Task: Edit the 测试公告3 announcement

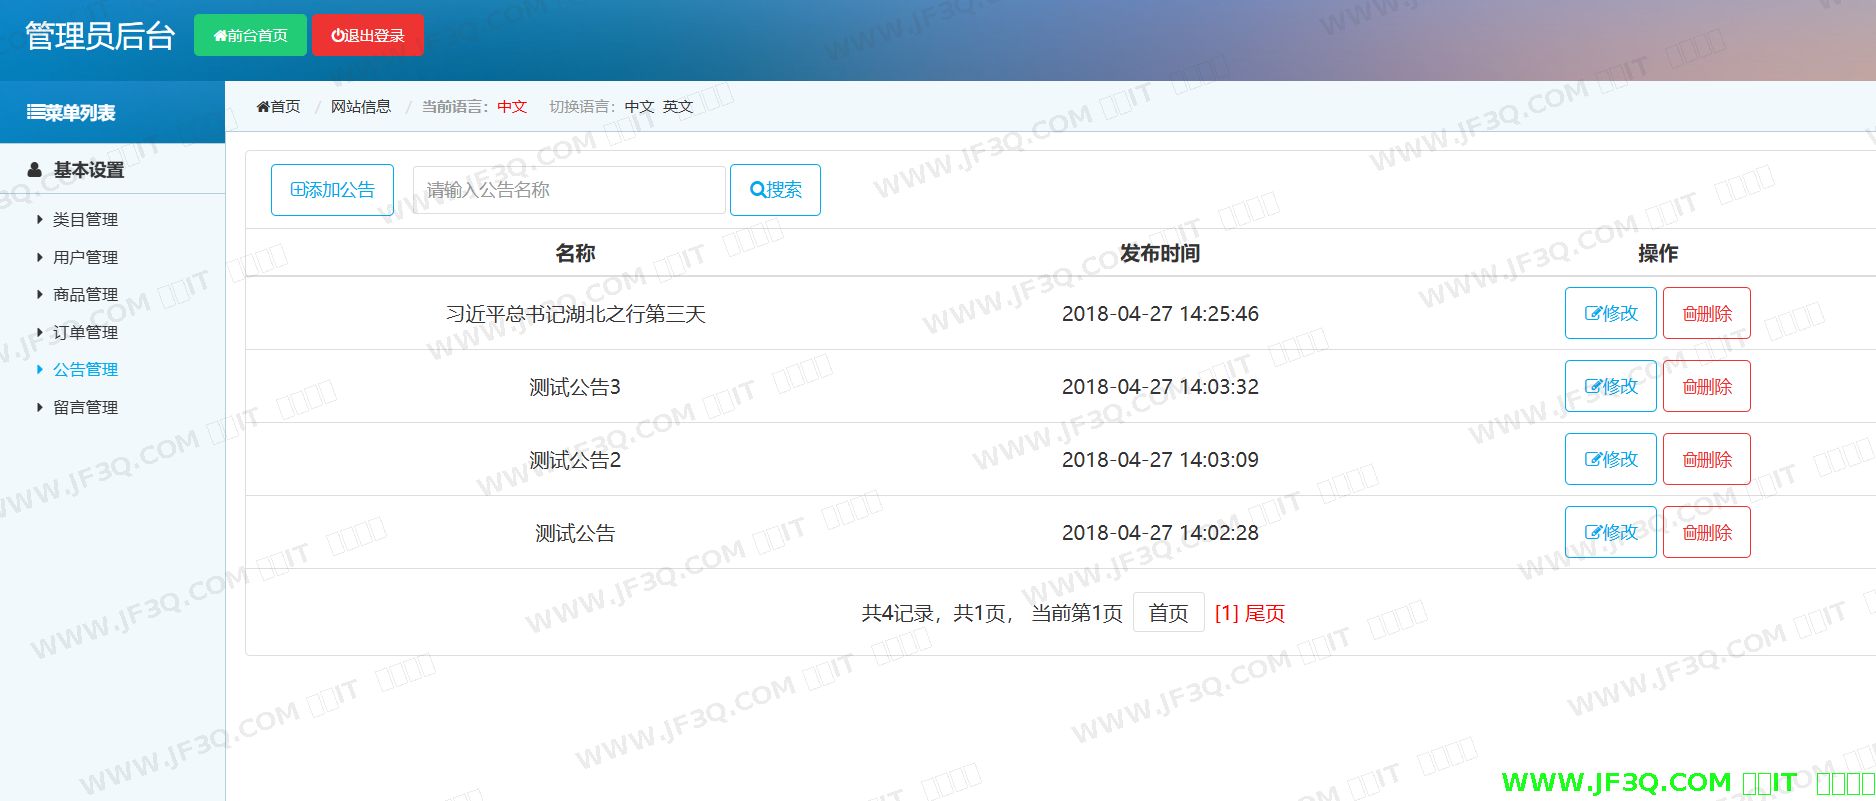Action: point(1610,386)
